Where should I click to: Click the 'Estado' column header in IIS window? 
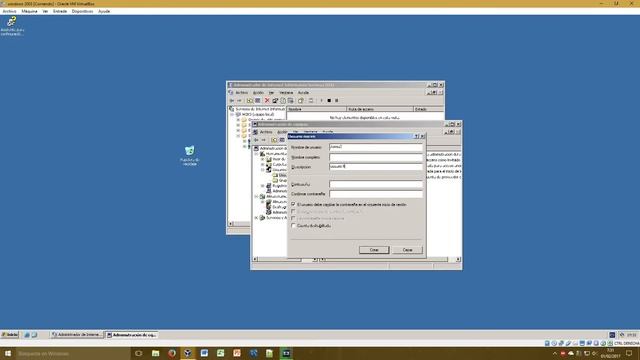point(429,109)
